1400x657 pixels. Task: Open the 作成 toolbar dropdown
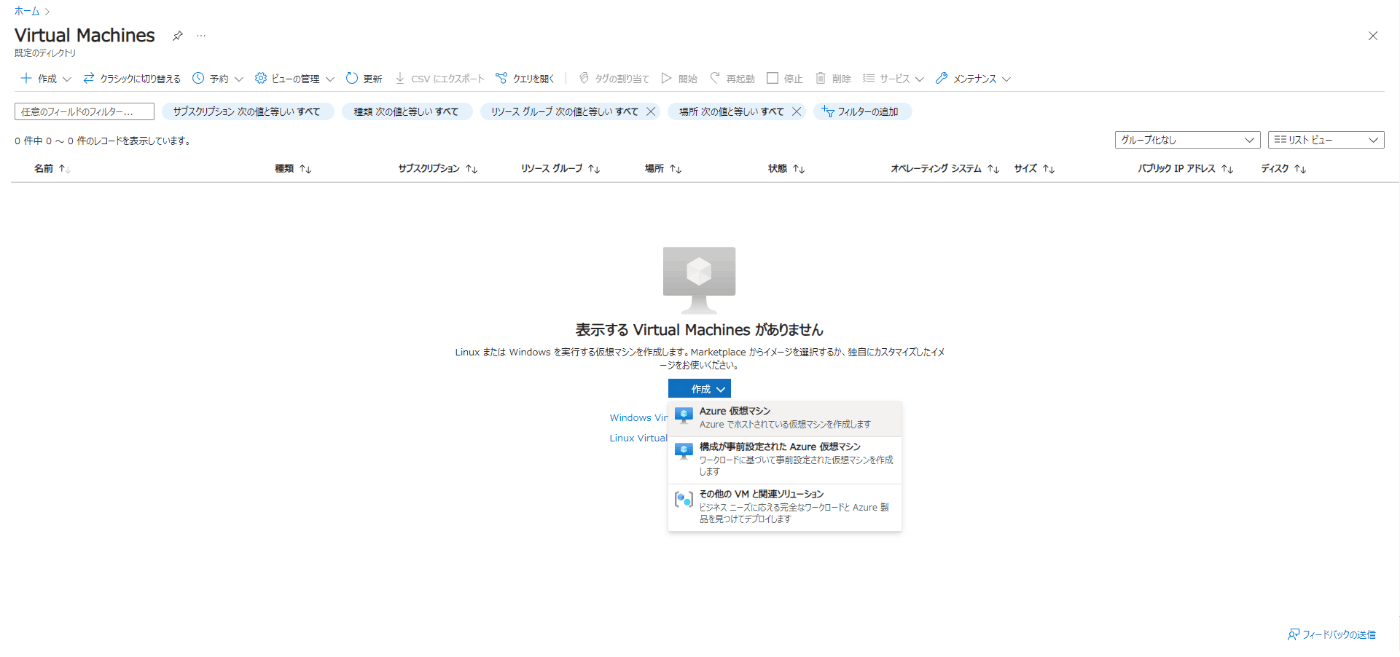pos(46,78)
